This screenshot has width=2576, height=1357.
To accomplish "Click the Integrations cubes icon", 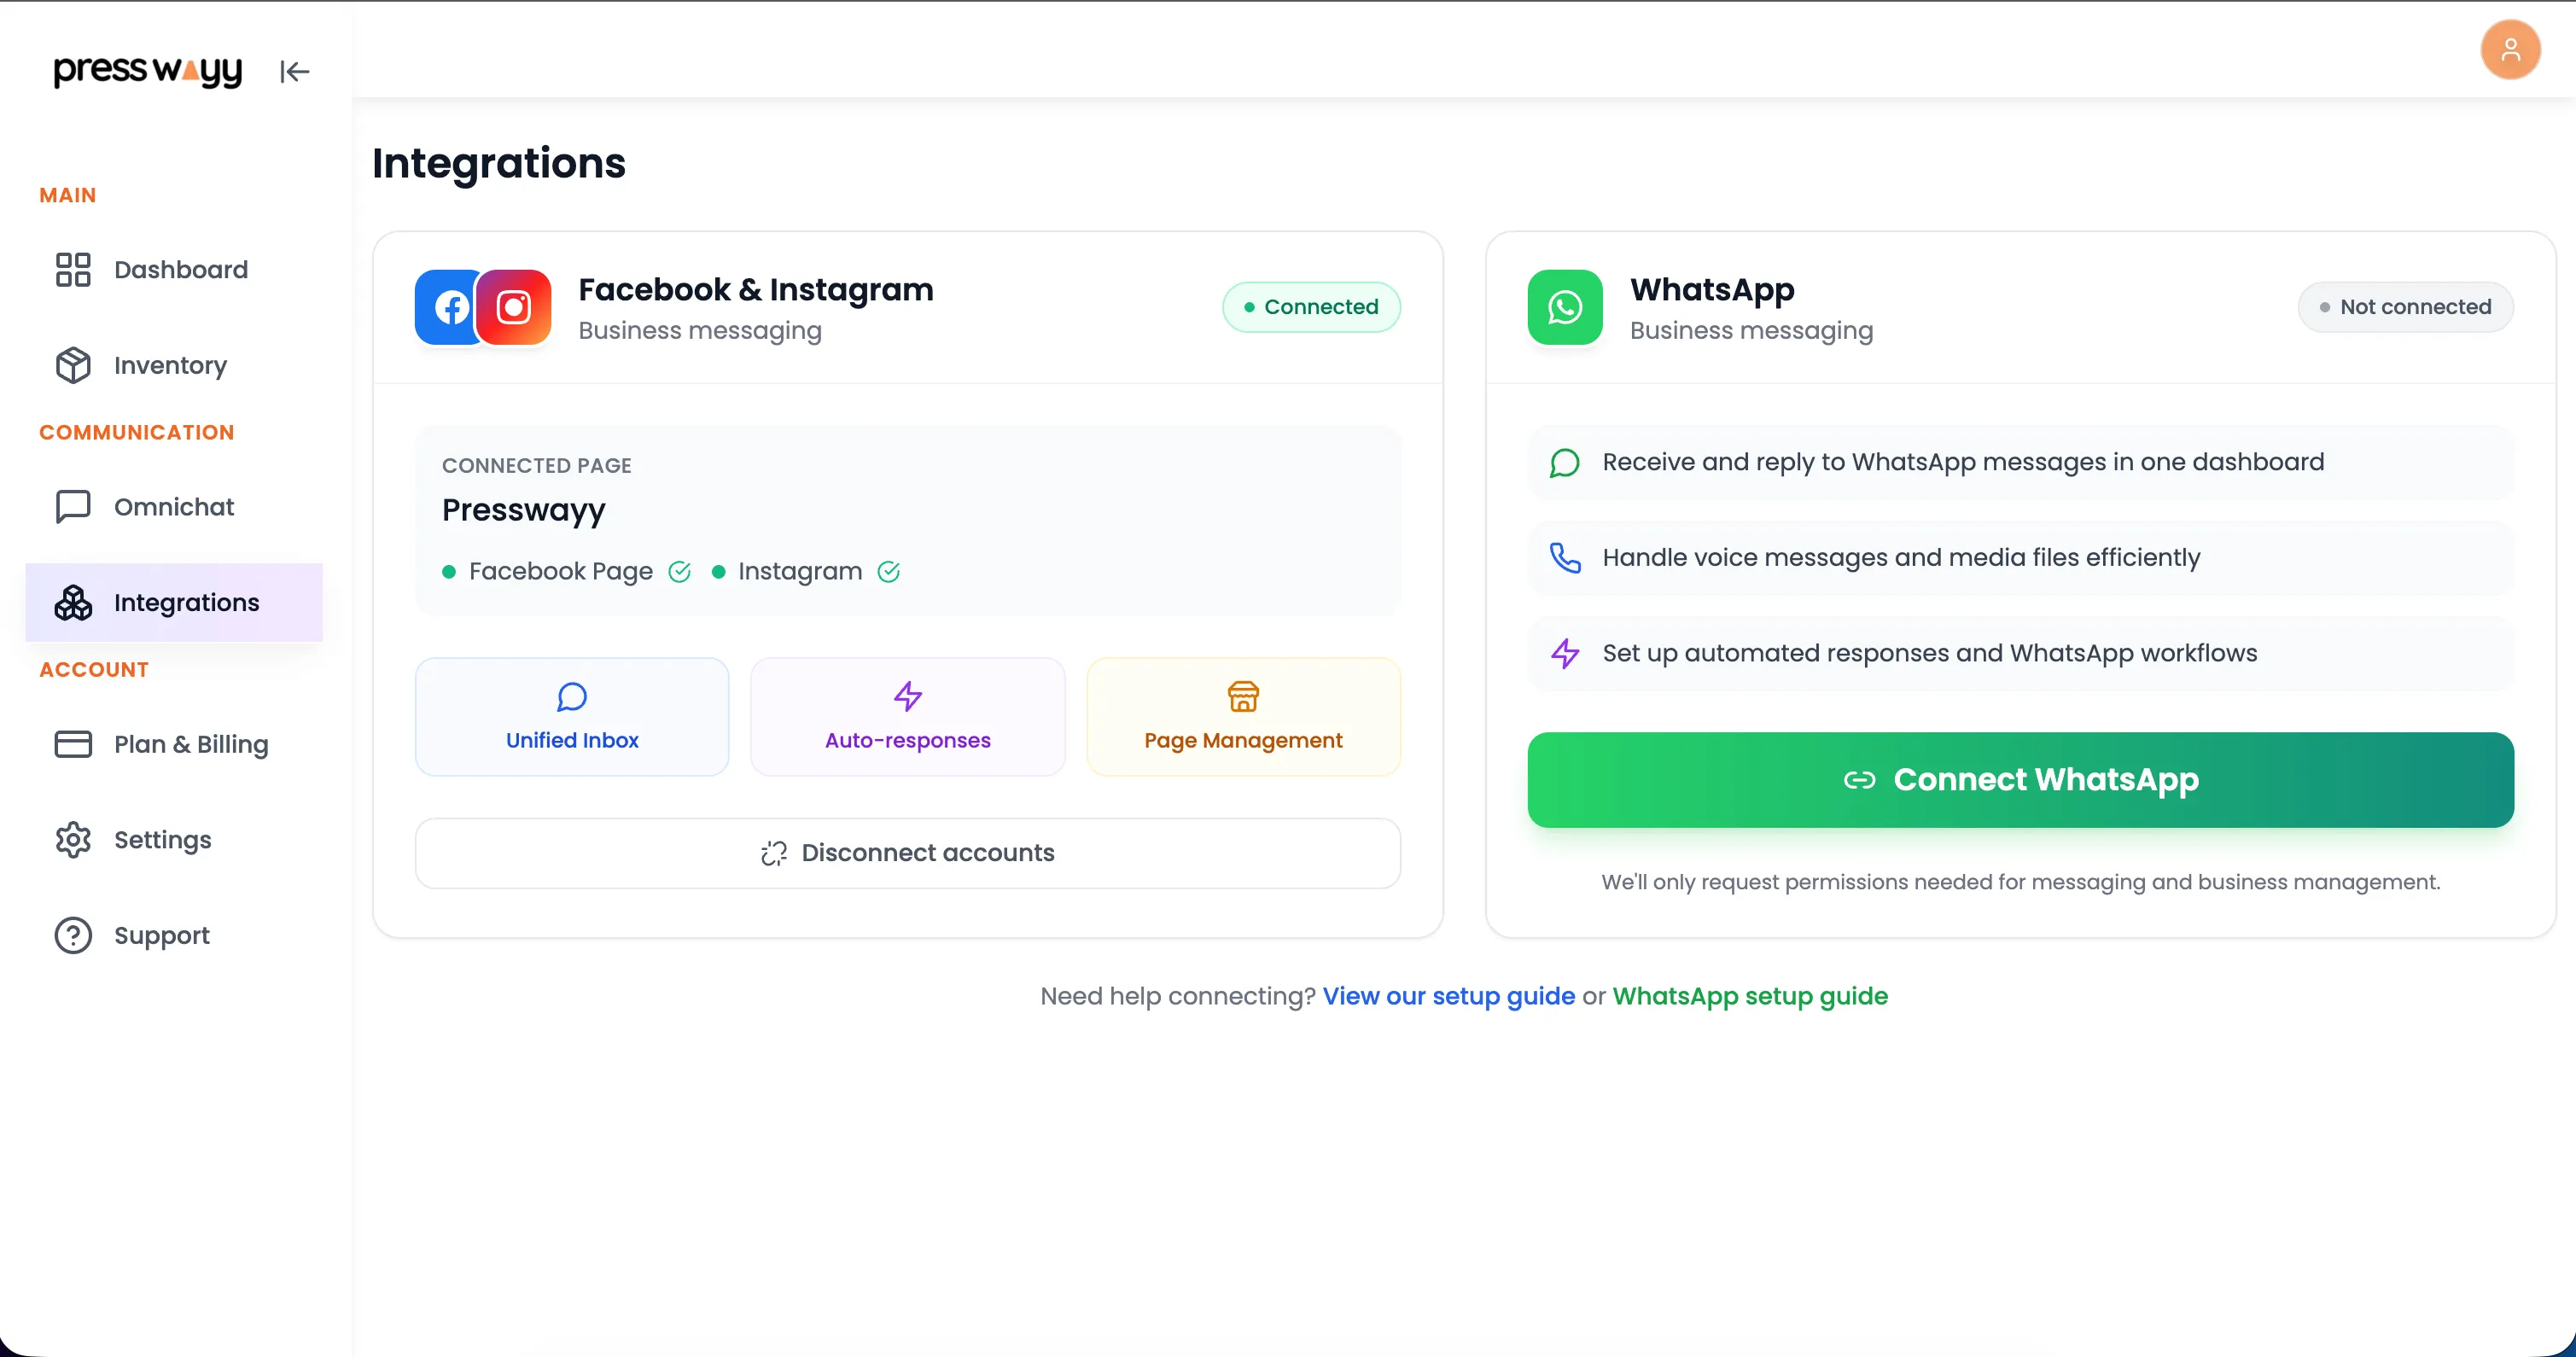I will (73, 602).
